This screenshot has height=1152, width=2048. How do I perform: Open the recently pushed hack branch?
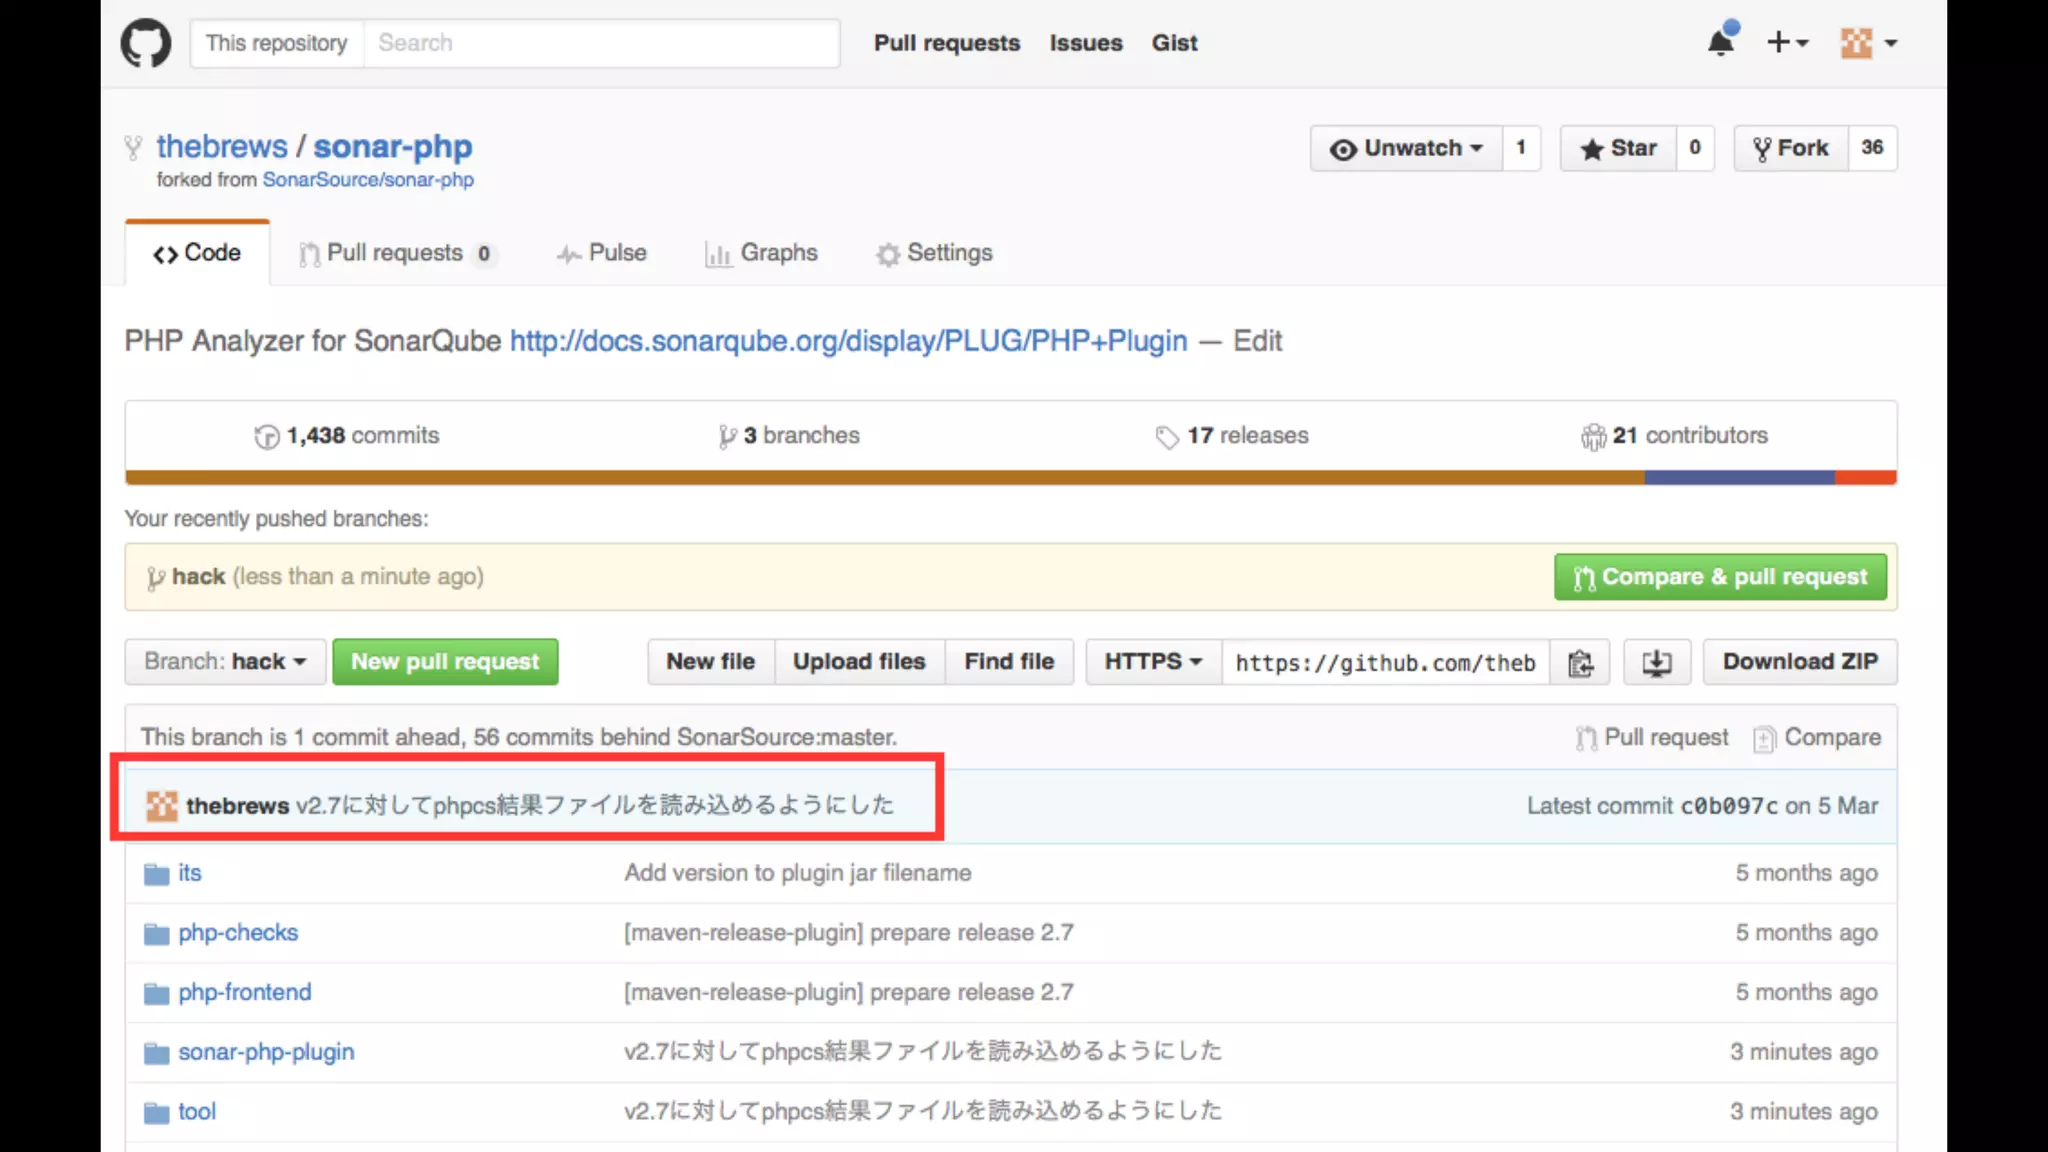coord(198,577)
